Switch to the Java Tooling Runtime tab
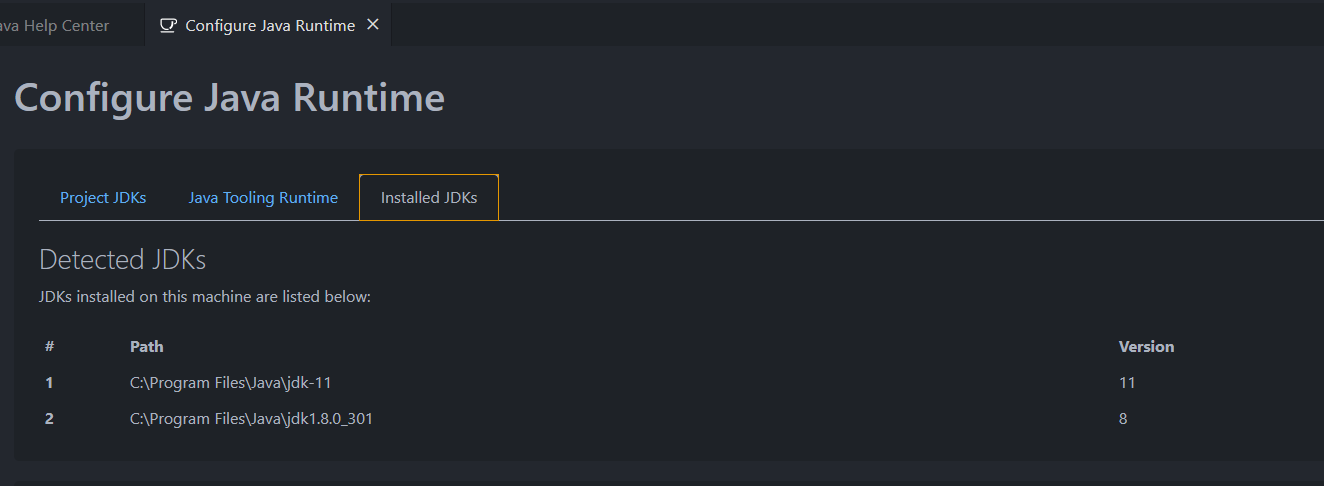The width and height of the screenshot is (1324, 486). pyautogui.click(x=263, y=198)
